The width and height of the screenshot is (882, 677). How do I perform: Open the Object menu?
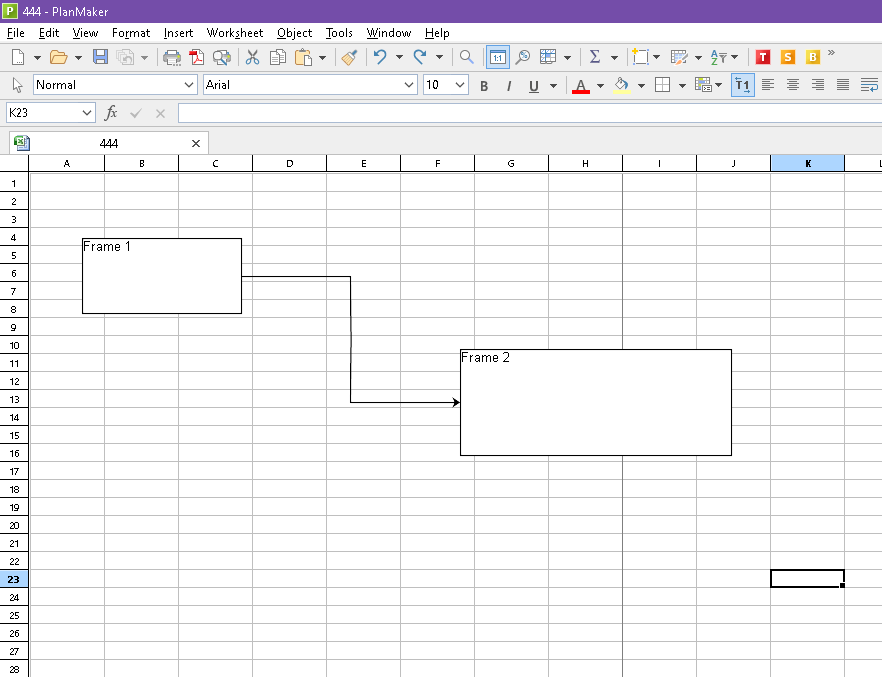pos(294,33)
